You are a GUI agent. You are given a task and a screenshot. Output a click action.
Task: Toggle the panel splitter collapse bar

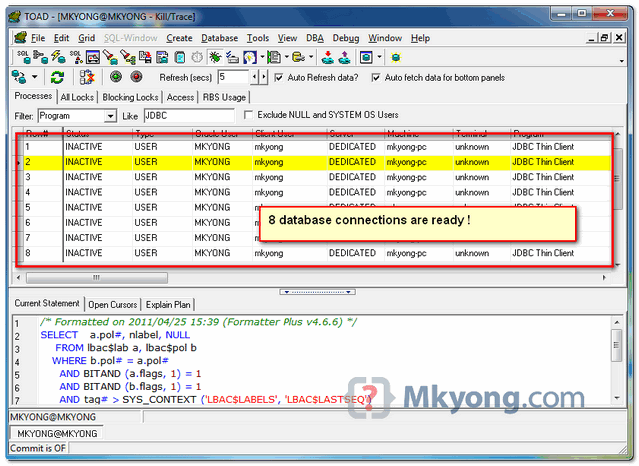click(317, 292)
